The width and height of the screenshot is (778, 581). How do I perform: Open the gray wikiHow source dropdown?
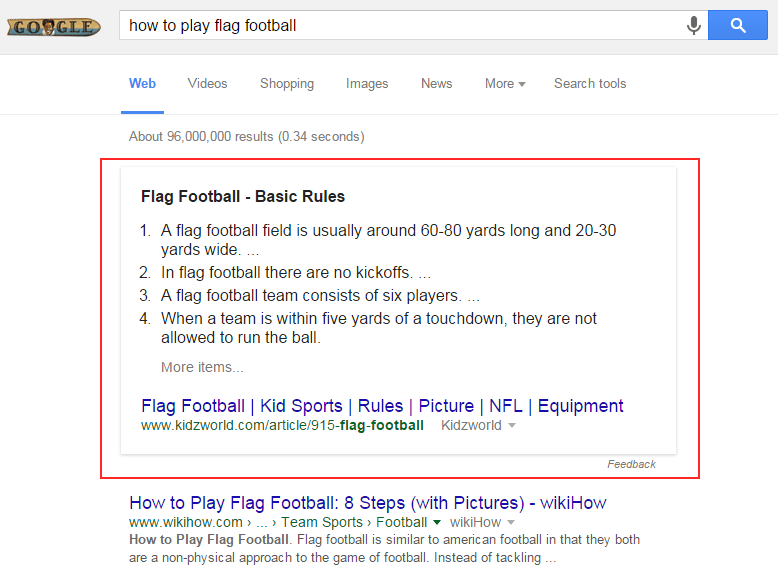pos(511,522)
